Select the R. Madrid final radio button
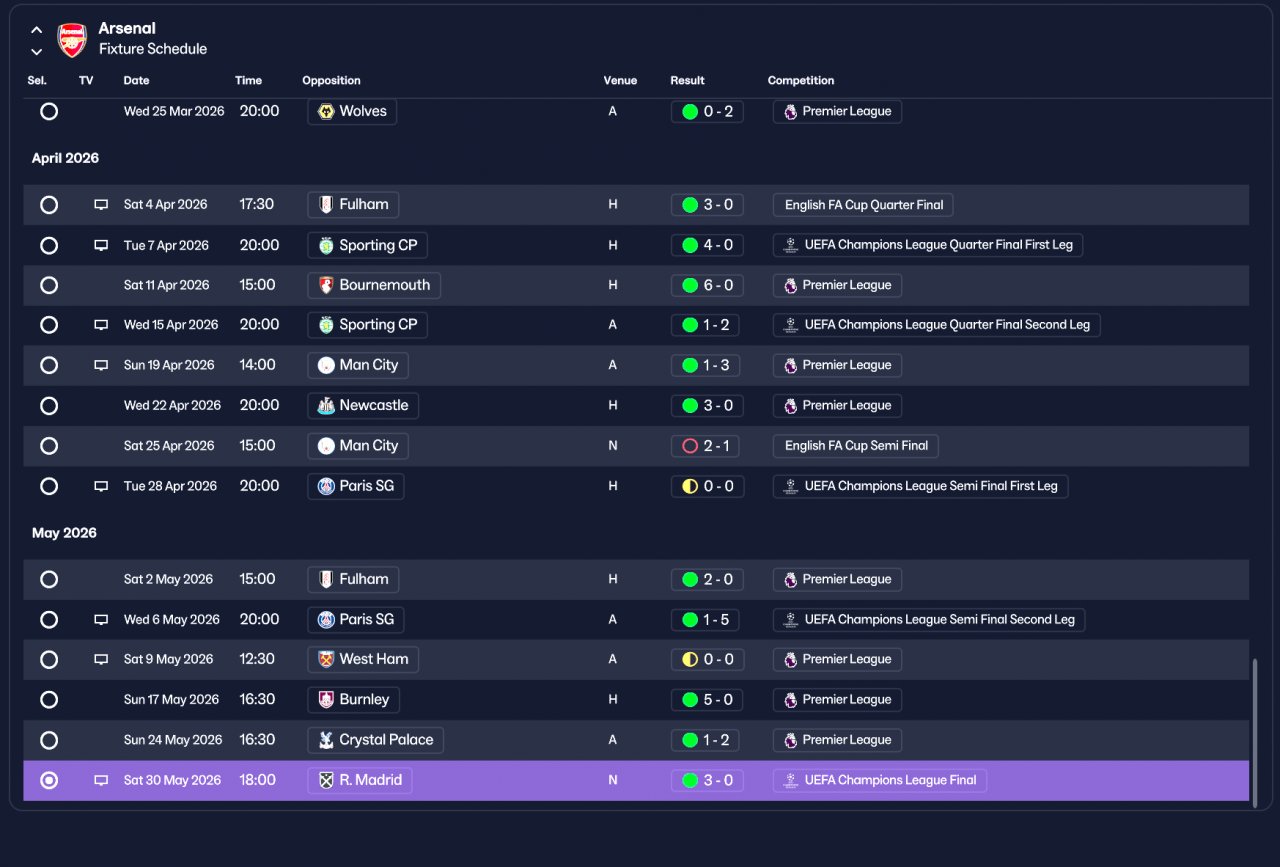The height and width of the screenshot is (867, 1280). click(x=49, y=780)
